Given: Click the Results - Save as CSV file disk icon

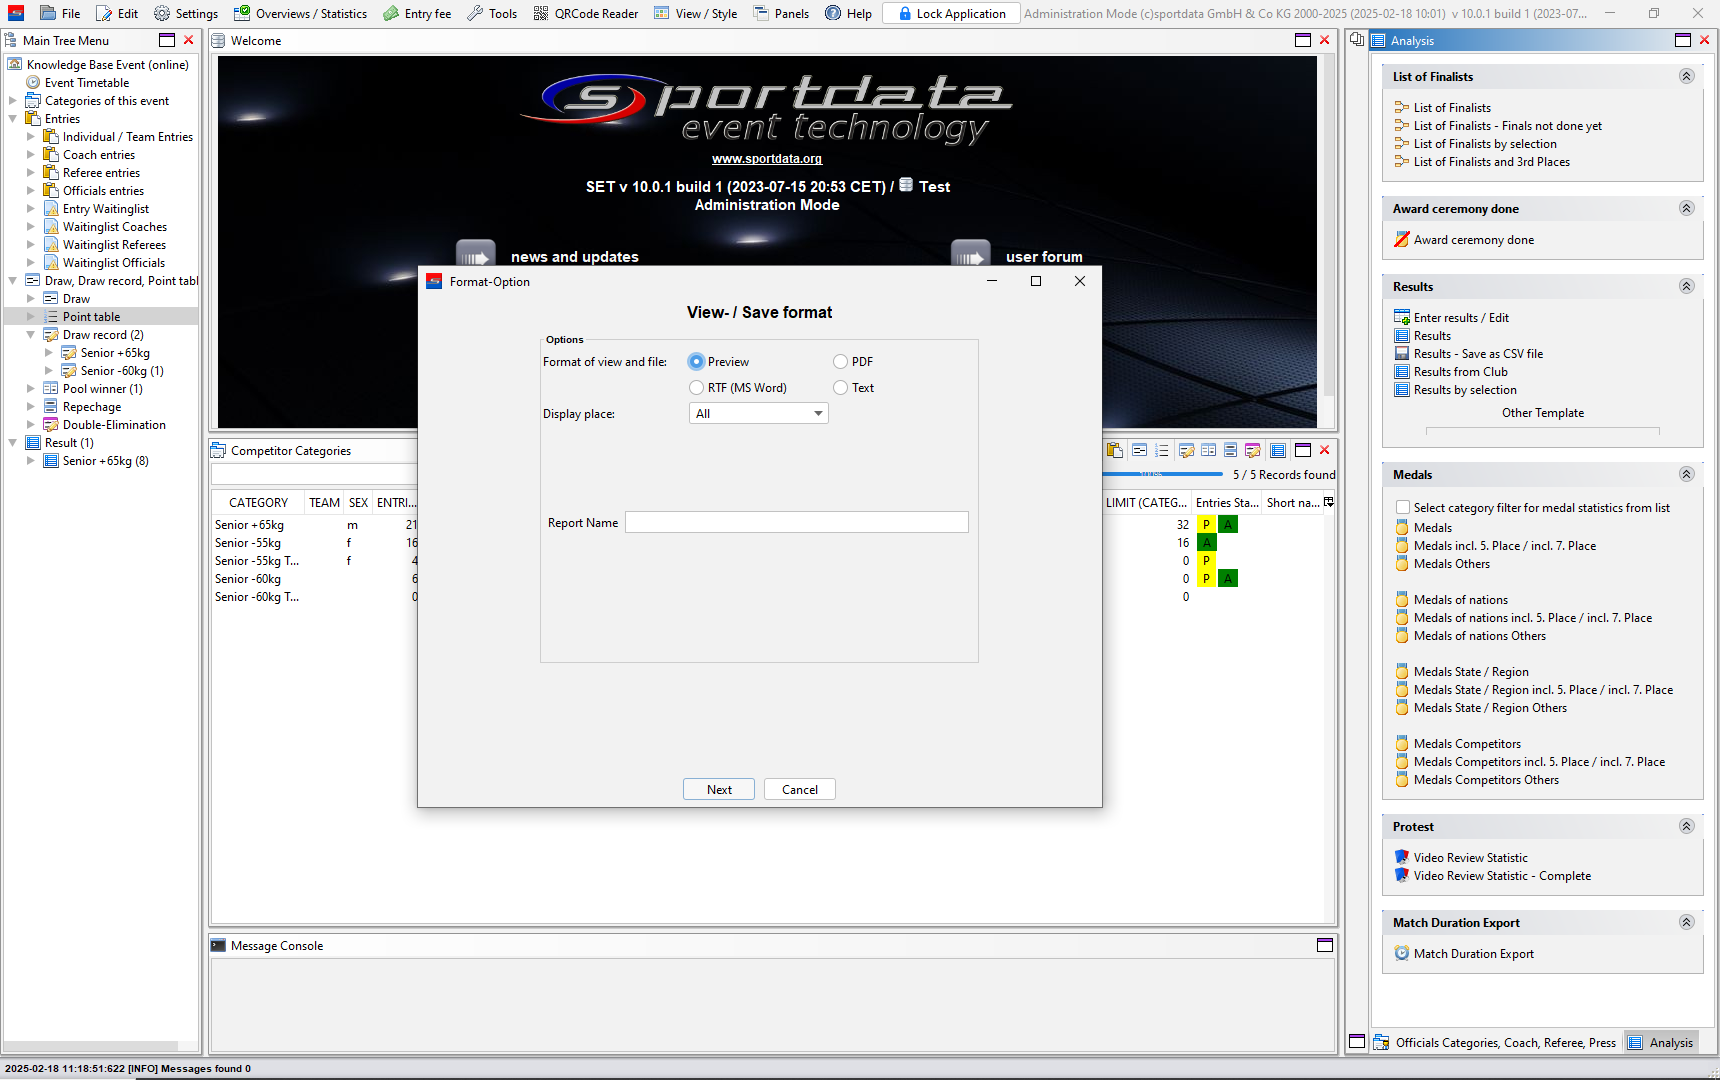Looking at the screenshot, I should click(1402, 354).
